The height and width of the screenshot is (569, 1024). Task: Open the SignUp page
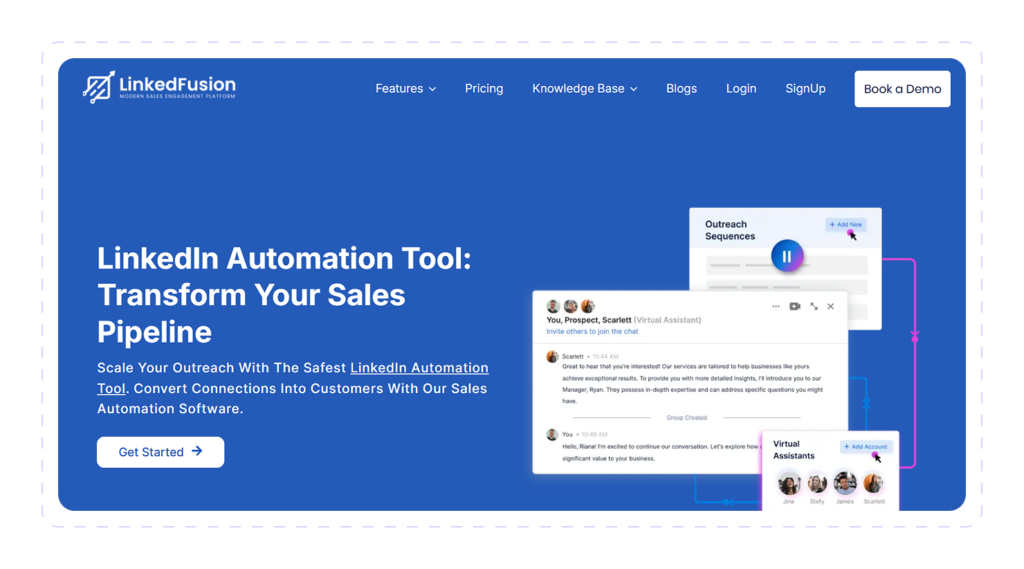(805, 89)
